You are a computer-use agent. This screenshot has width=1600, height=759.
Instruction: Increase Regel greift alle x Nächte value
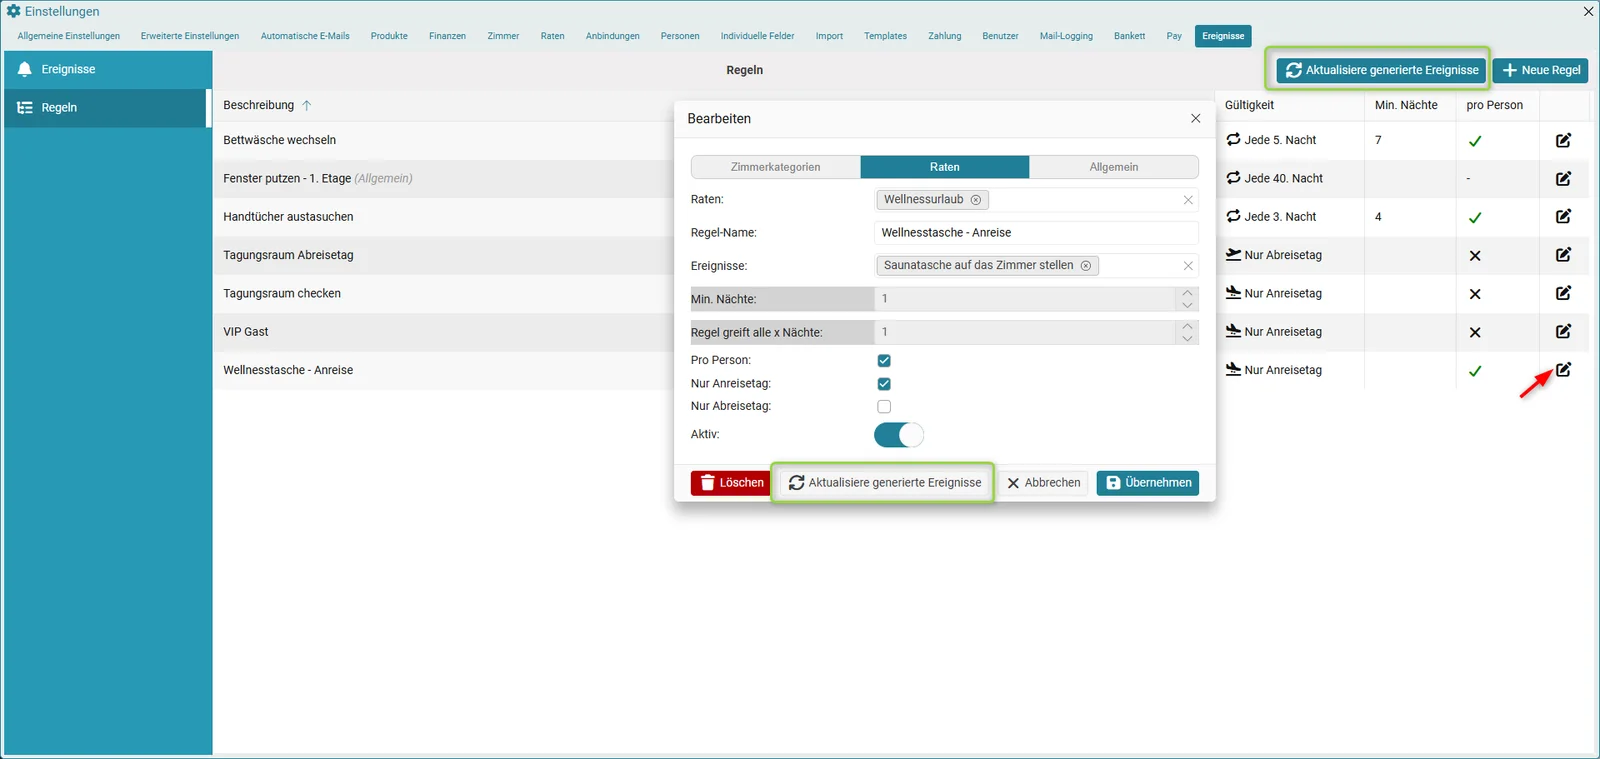coord(1187,326)
